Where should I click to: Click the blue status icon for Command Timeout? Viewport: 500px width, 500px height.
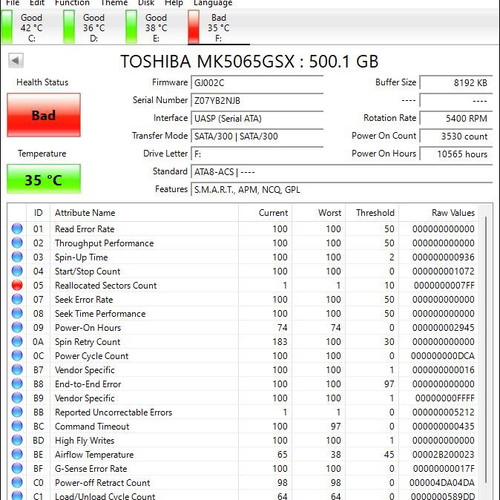[17, 426]
